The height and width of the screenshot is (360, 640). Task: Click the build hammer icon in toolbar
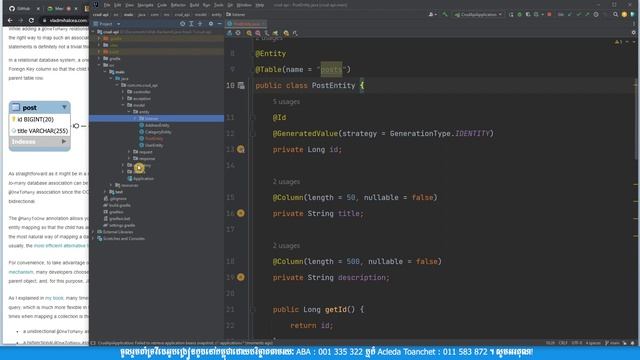[445, 15]
